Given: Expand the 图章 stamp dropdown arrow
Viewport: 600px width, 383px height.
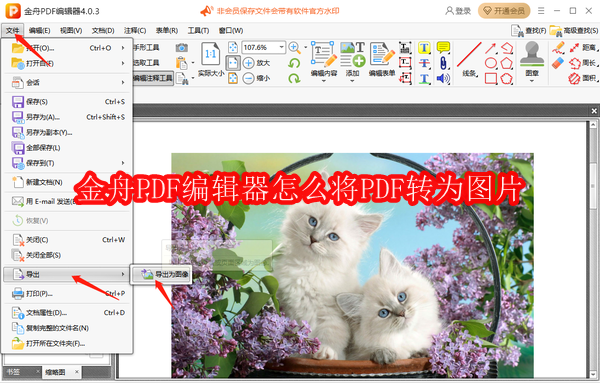Looking at the screenshot, I should click(x=532, y=81).
